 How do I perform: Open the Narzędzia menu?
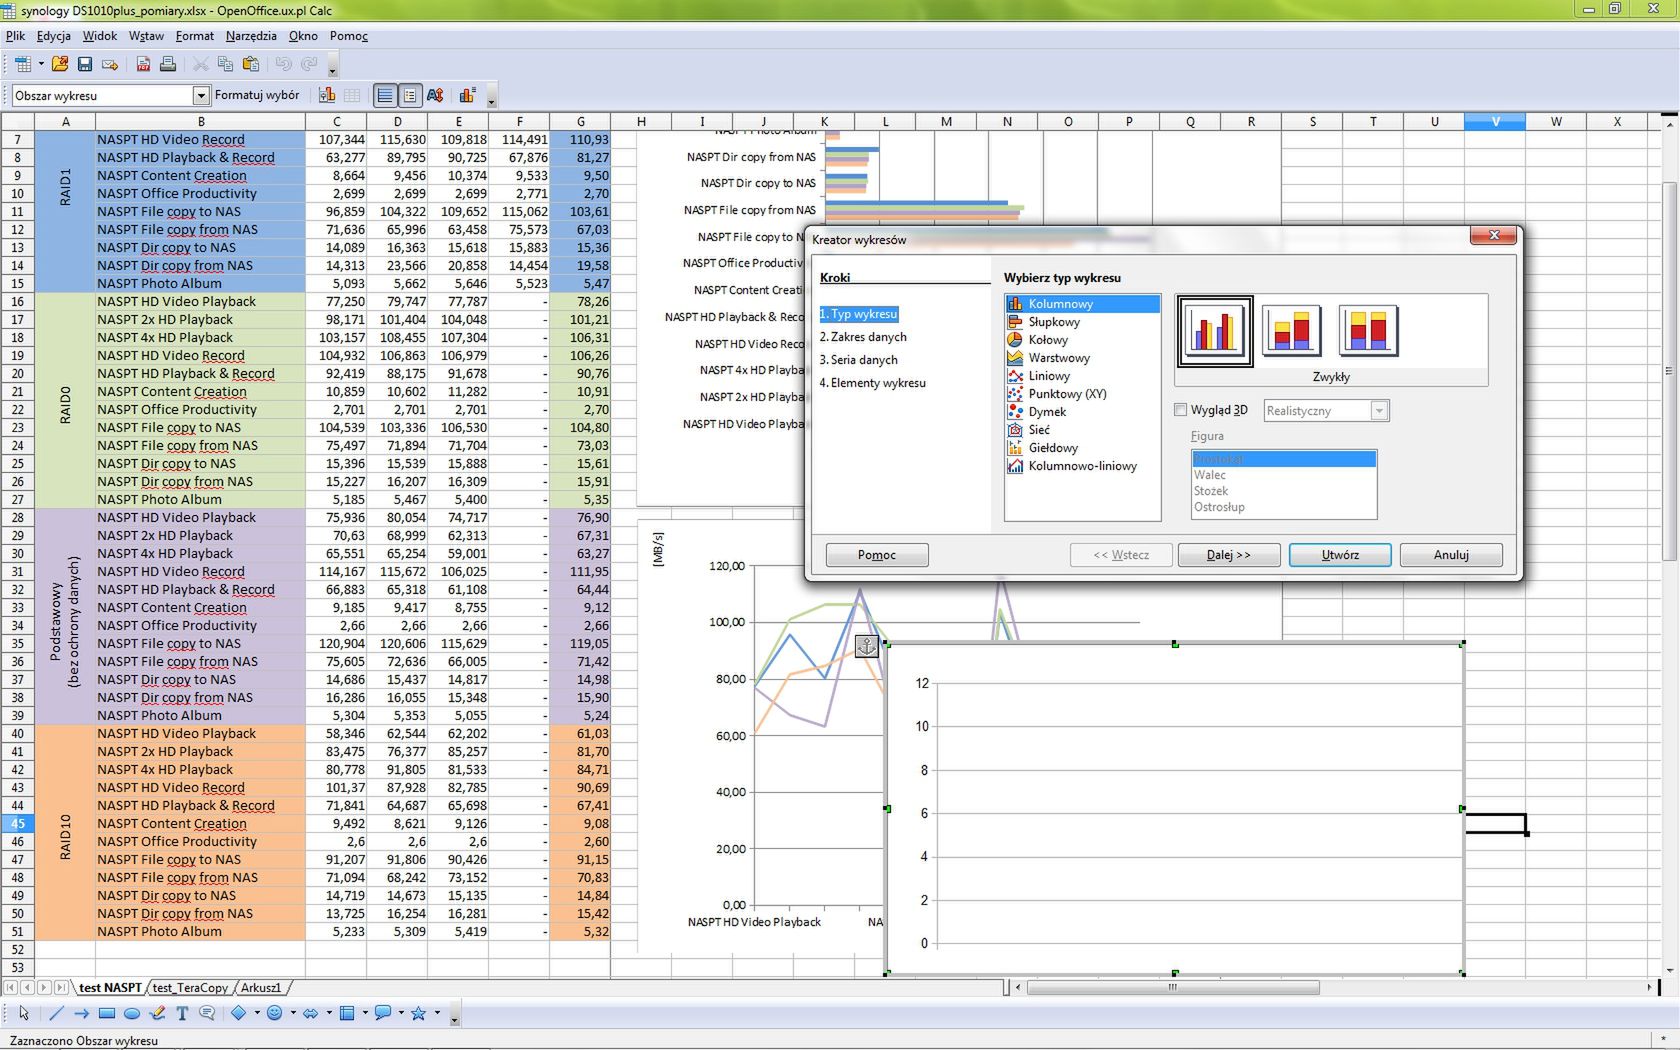point(251,36)
